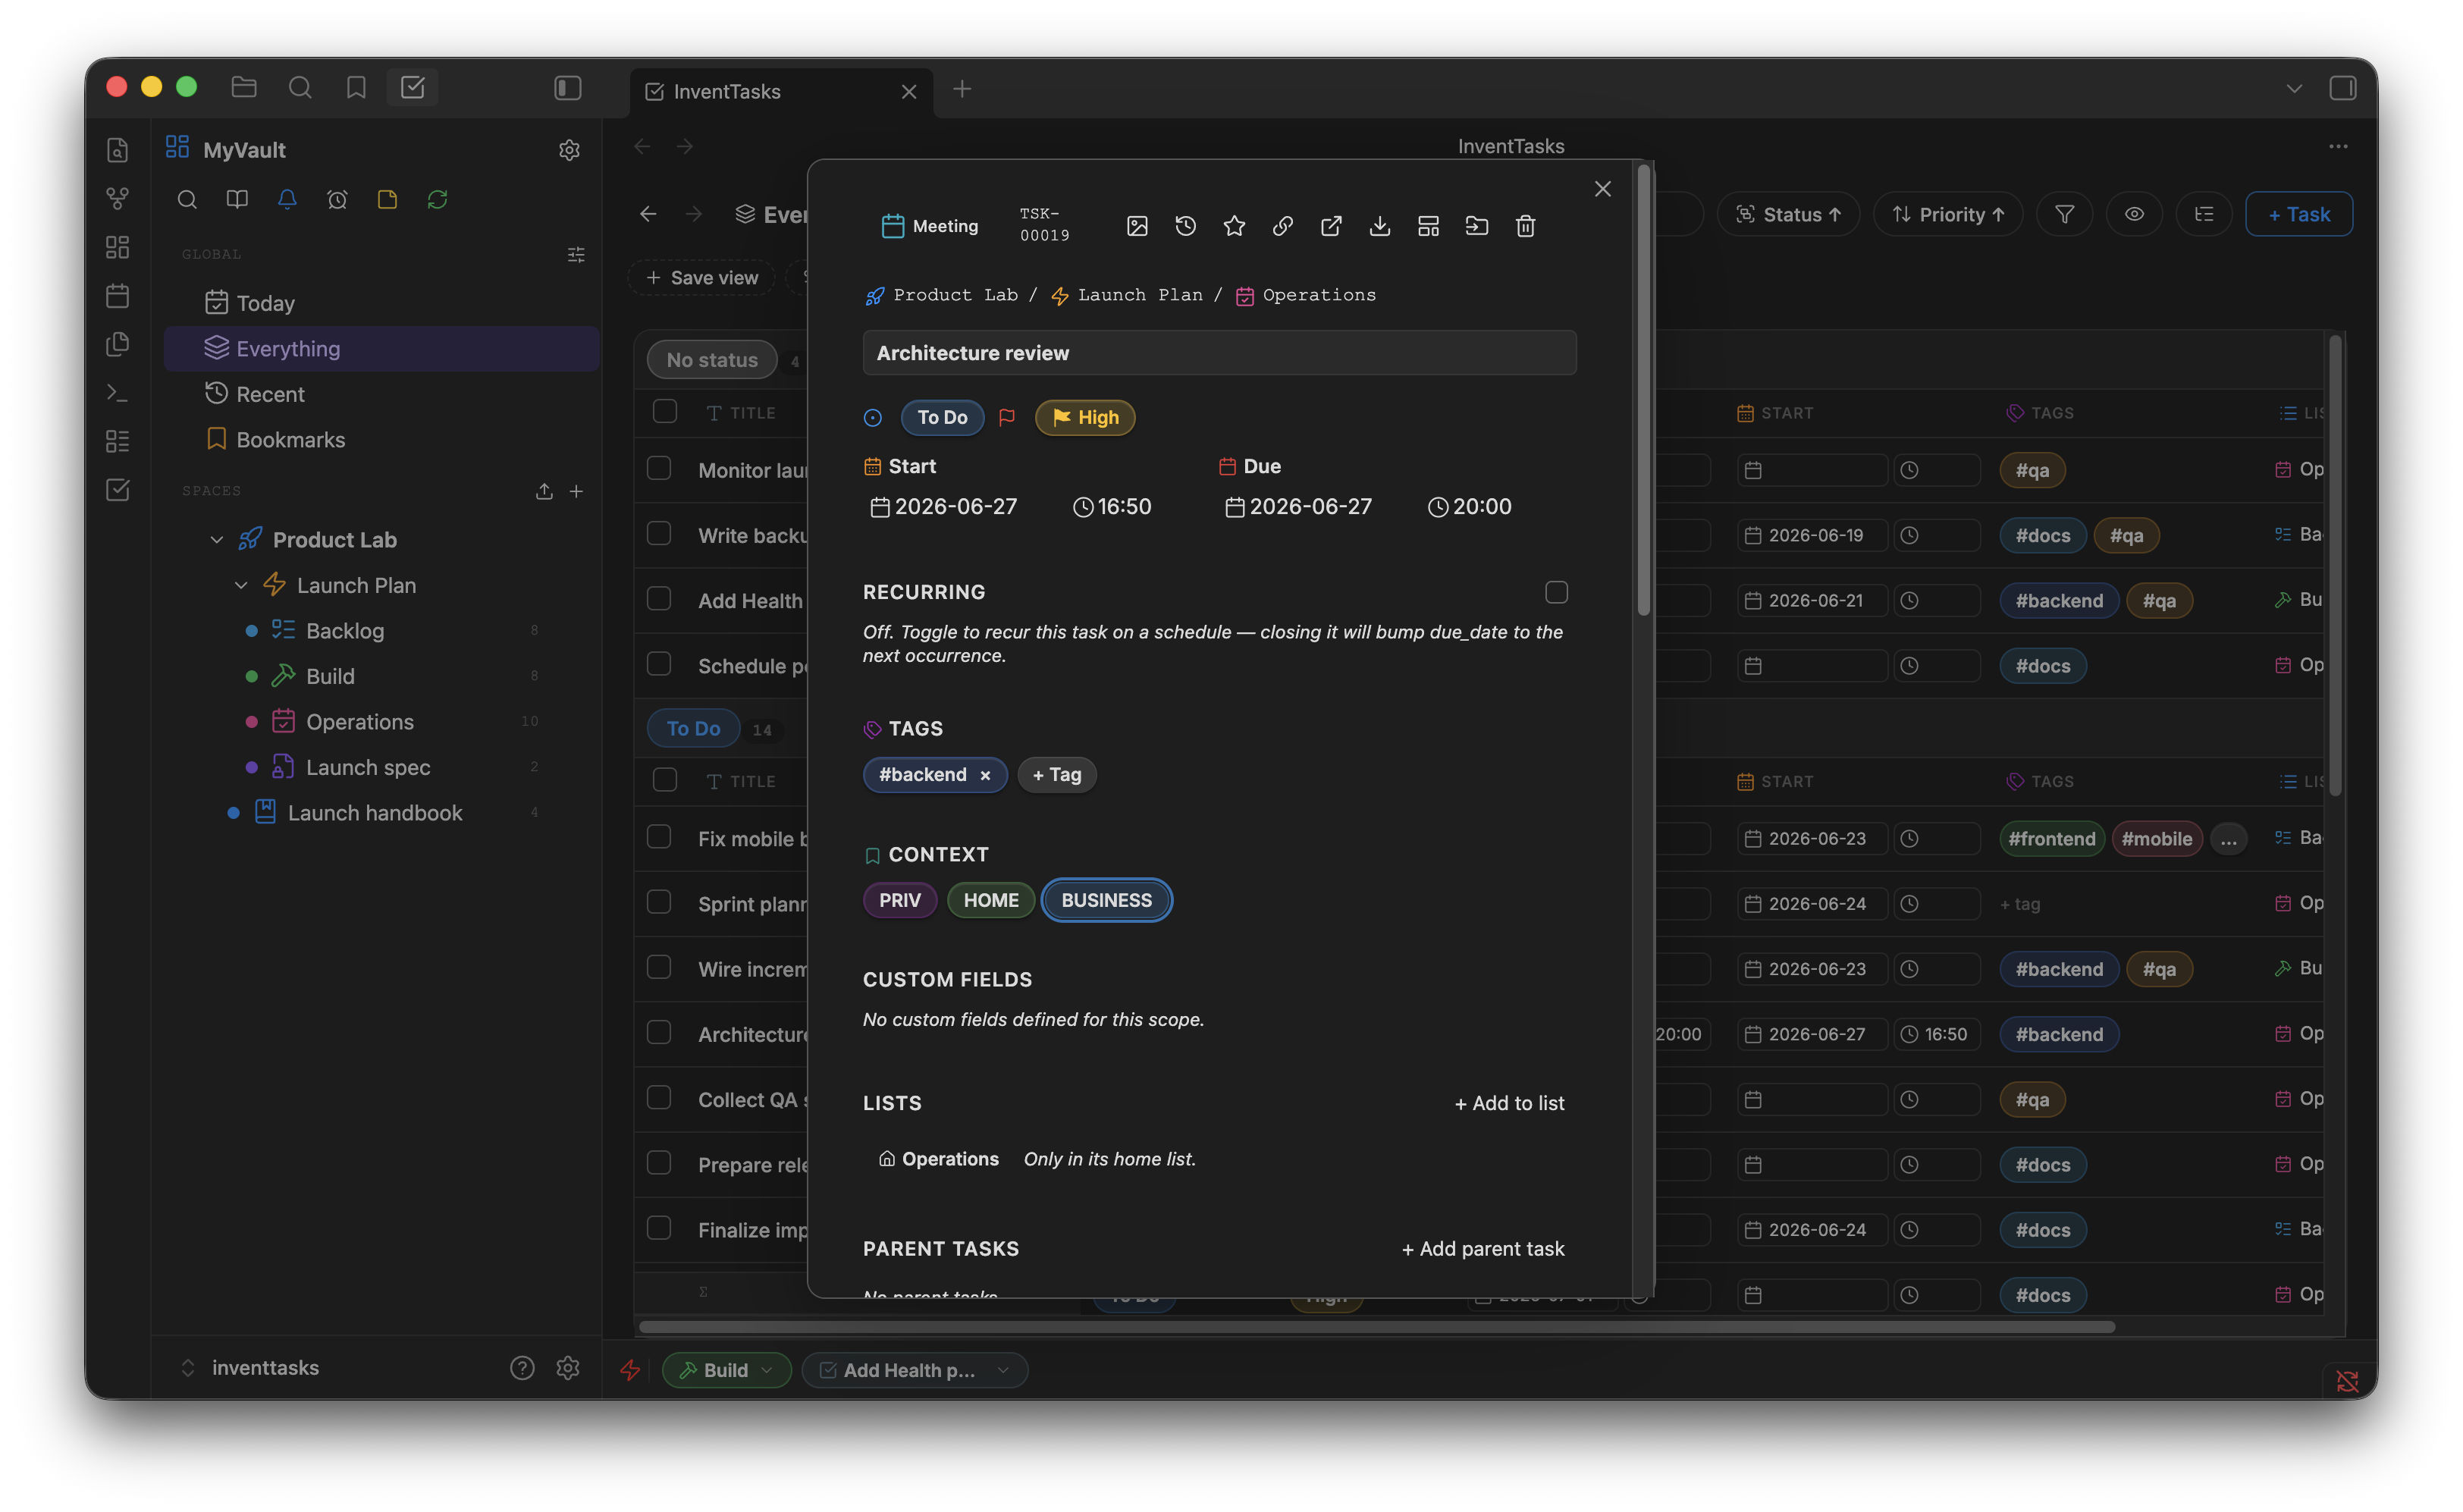This screenshot has height=1512, width=2463.
Task: Toggle column visibility eye icon
Action: click(x=2134, y=214)
